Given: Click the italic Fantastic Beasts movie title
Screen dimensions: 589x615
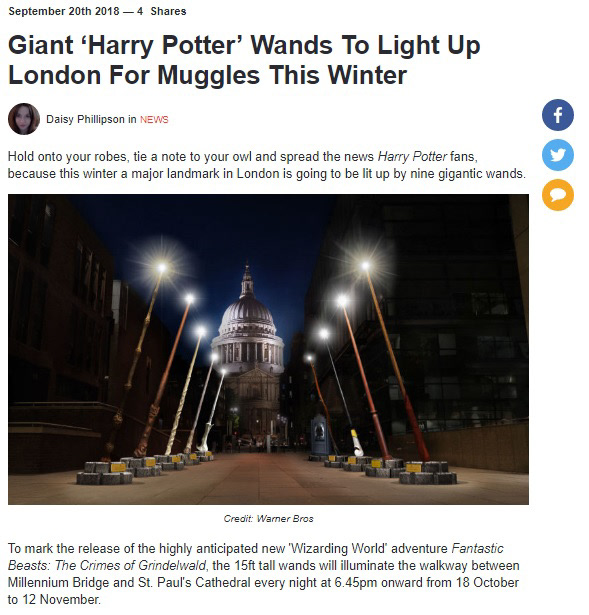Looking at the screenshot, I should tap(256, 557).
